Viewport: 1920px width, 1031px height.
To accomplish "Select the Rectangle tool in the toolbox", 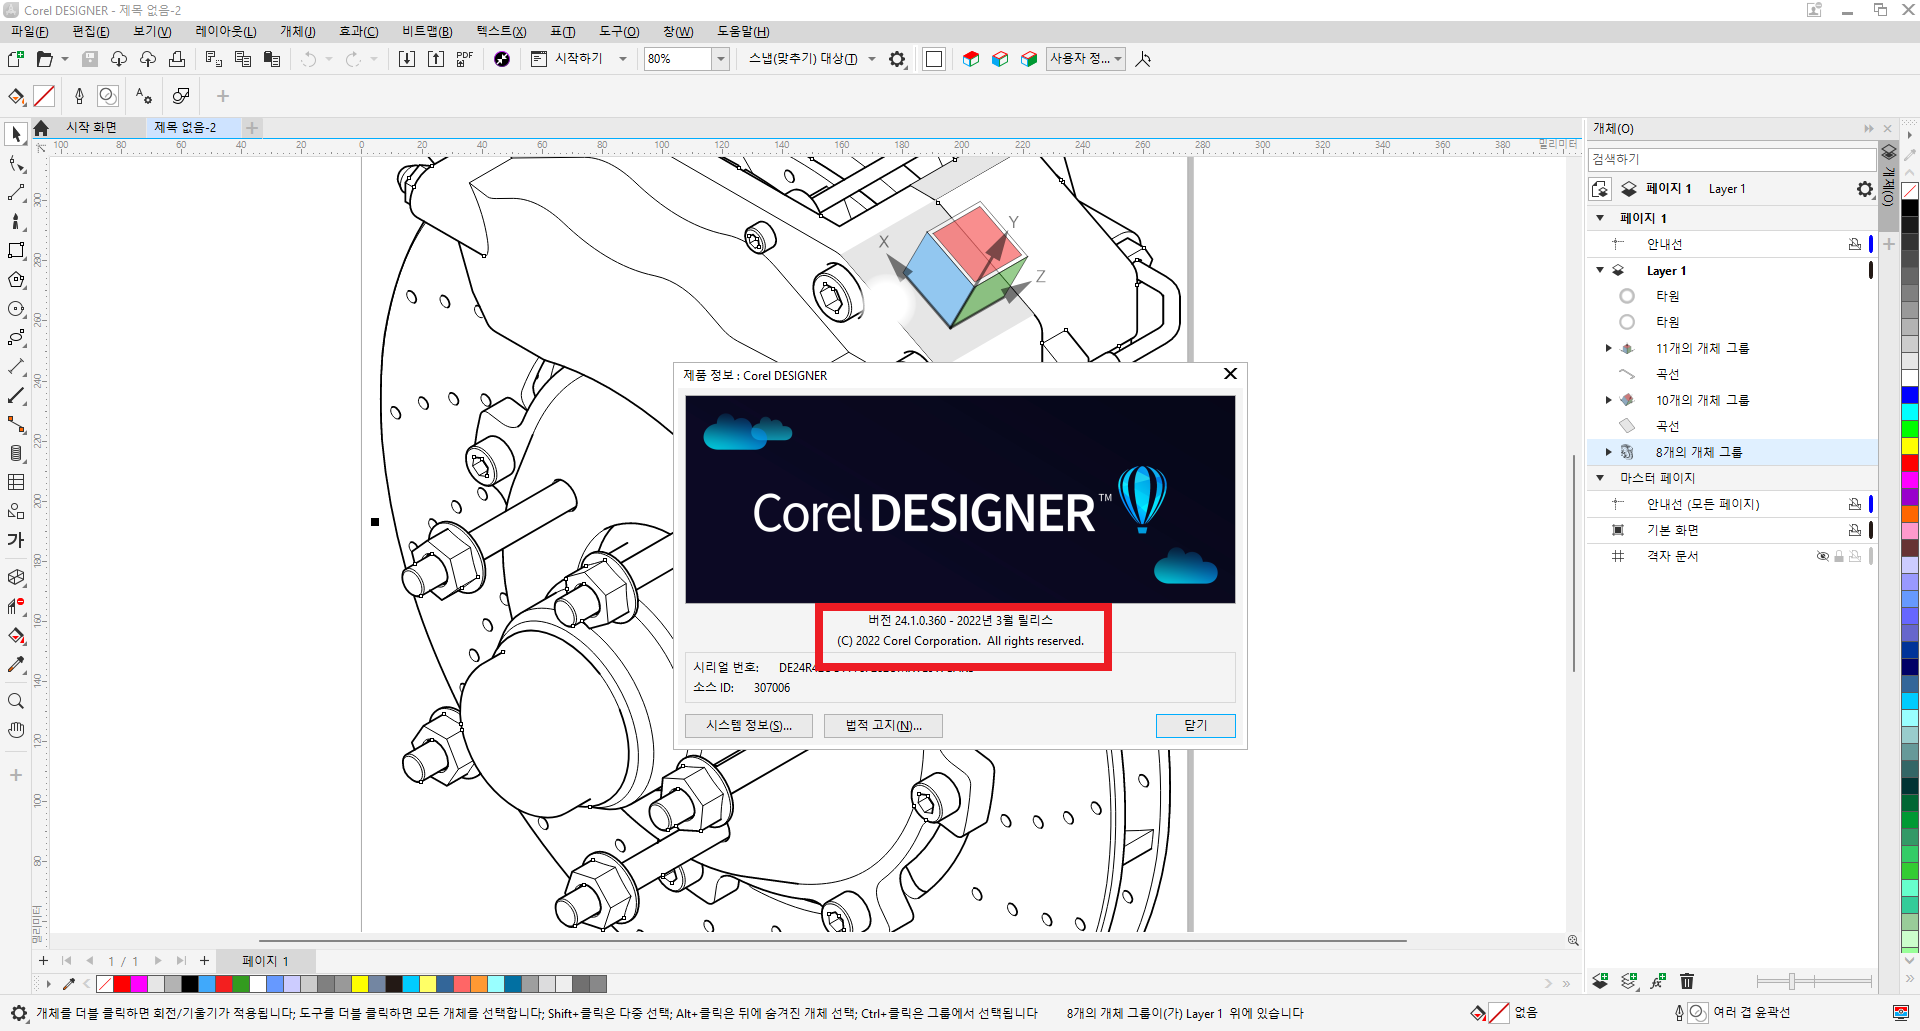I will [16, 251].
